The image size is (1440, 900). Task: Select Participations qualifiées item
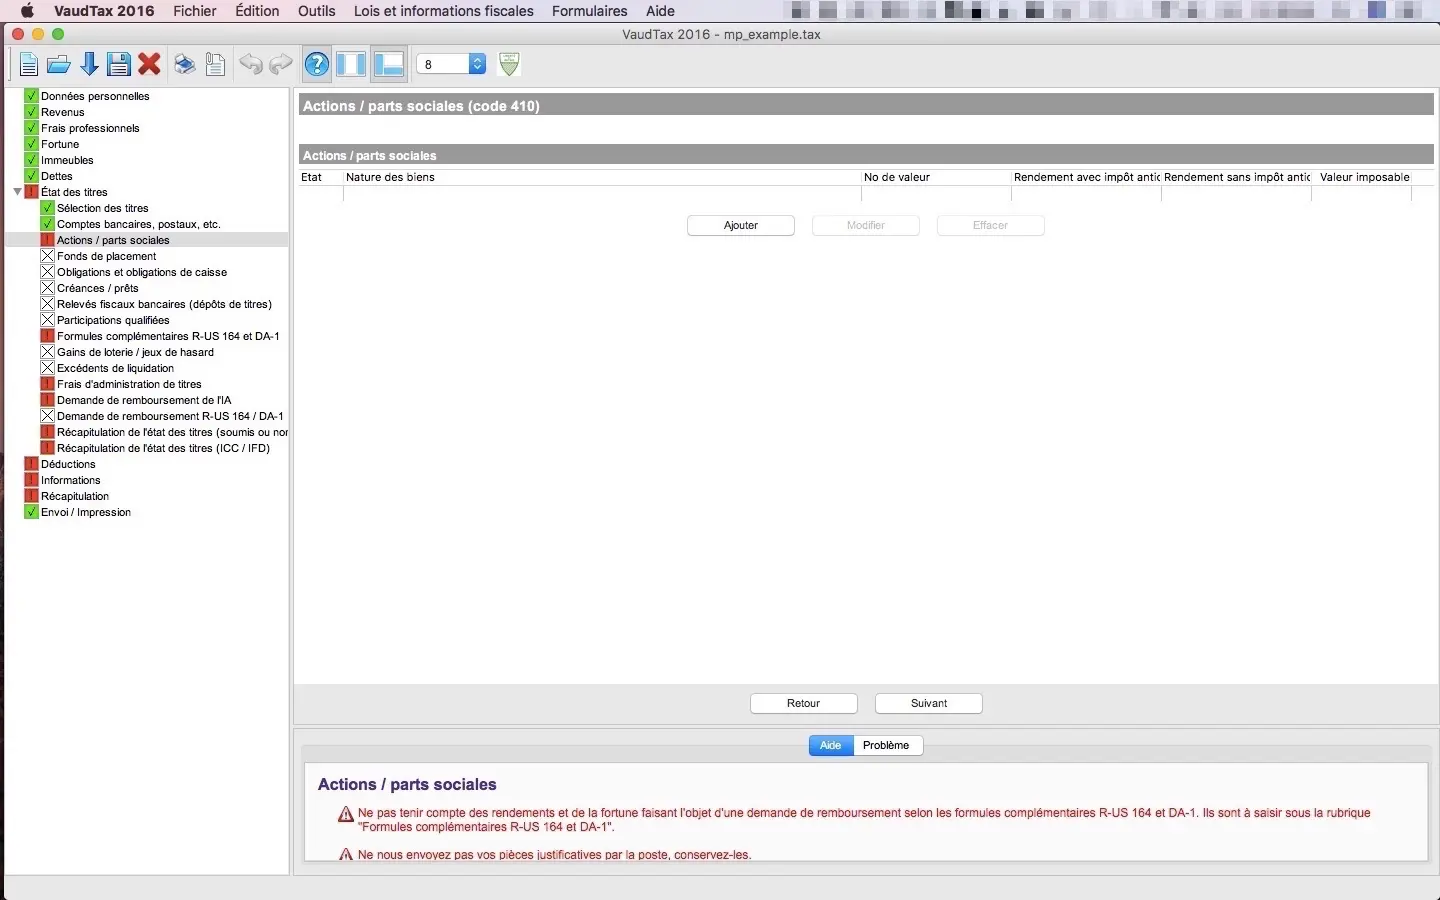tap(114, 320)
